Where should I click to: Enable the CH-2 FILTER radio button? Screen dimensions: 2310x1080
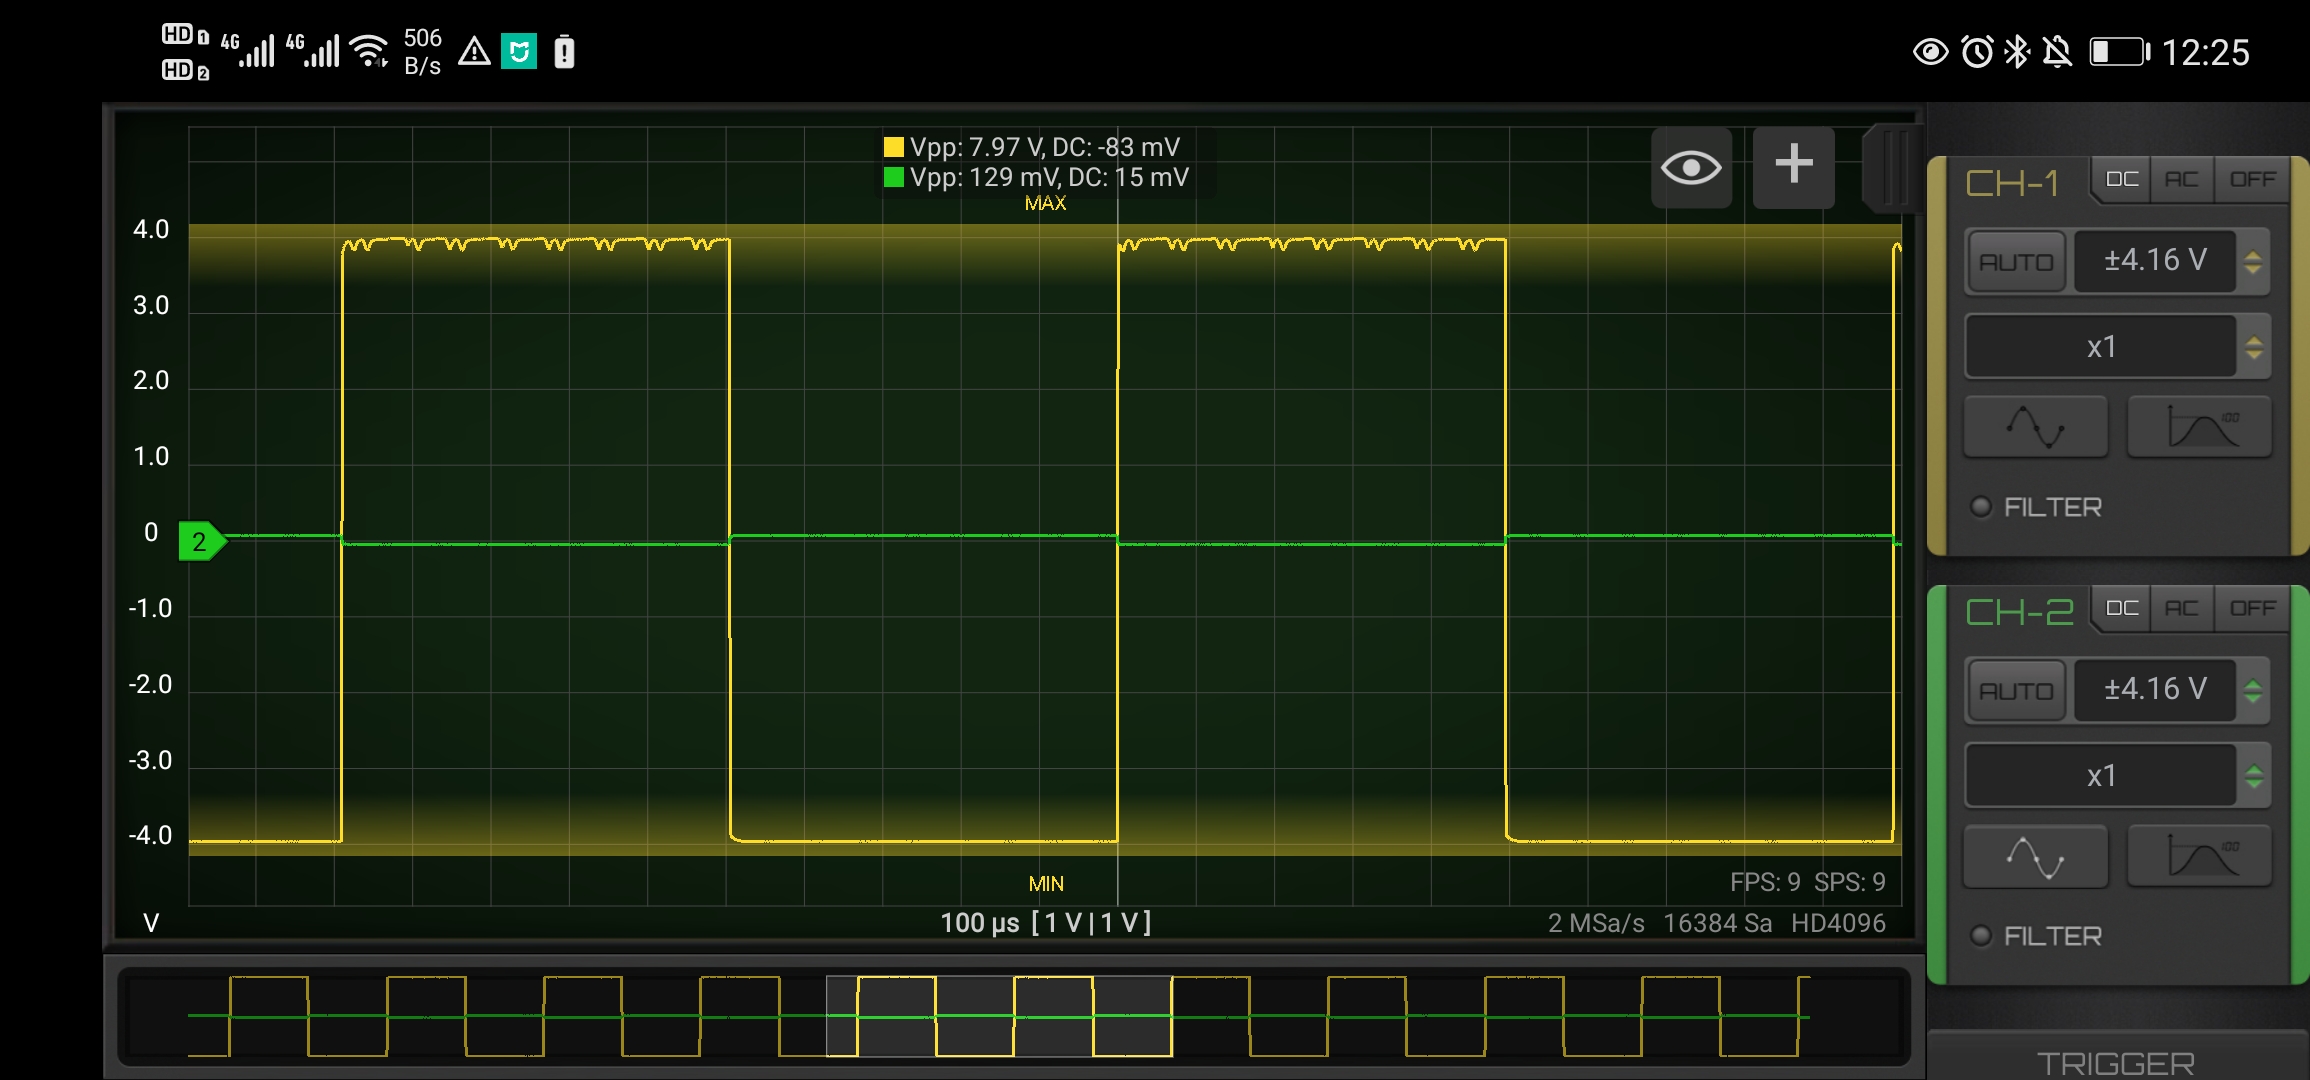tap(1981, 936)
